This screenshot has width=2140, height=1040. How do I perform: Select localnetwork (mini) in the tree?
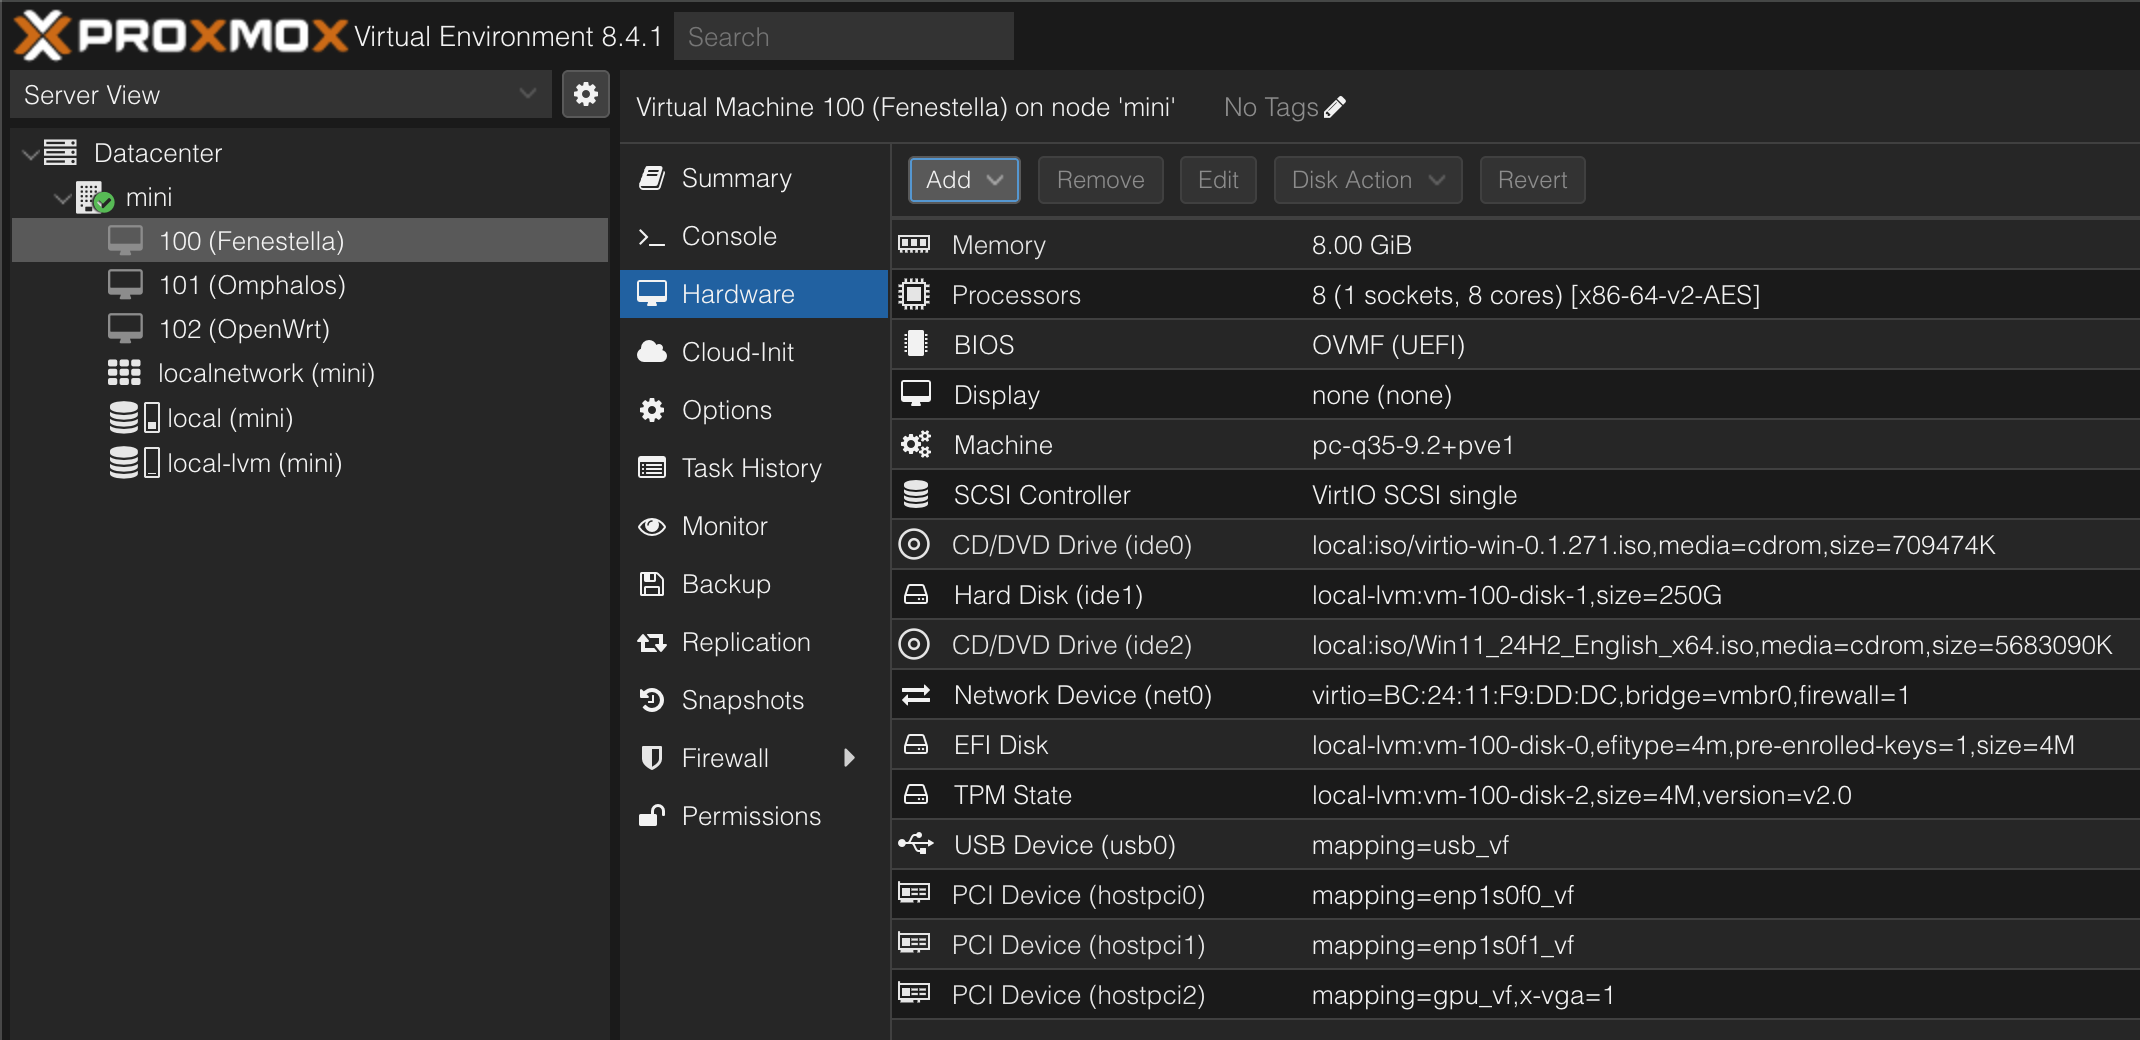pos(310,373)
